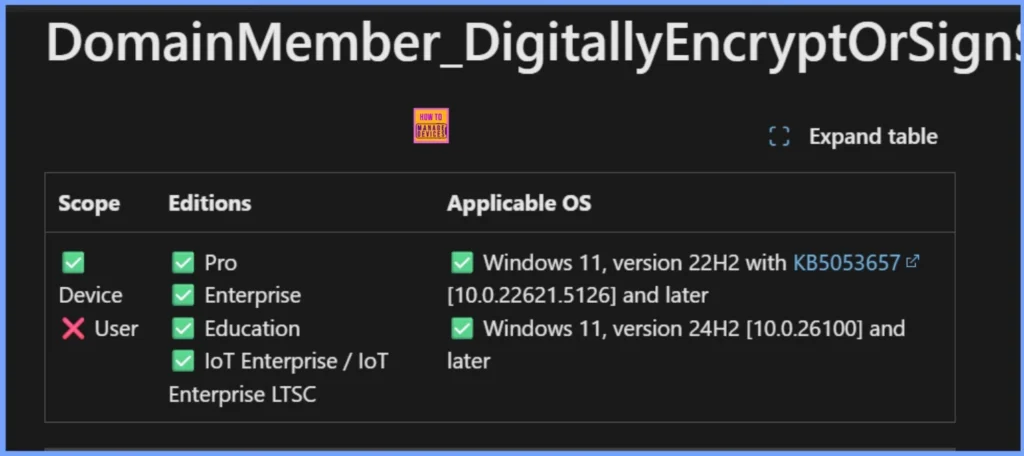Click the Windows 11 24H2 check mark
1024x456 pixels.
point(462,329)
